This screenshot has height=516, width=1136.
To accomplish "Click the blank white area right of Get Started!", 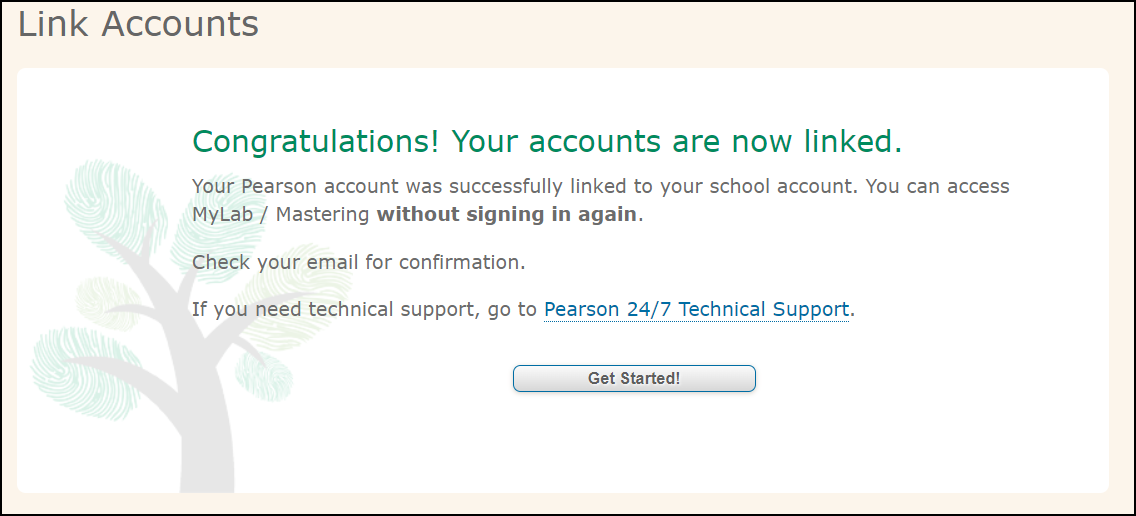I will (927, 378).
